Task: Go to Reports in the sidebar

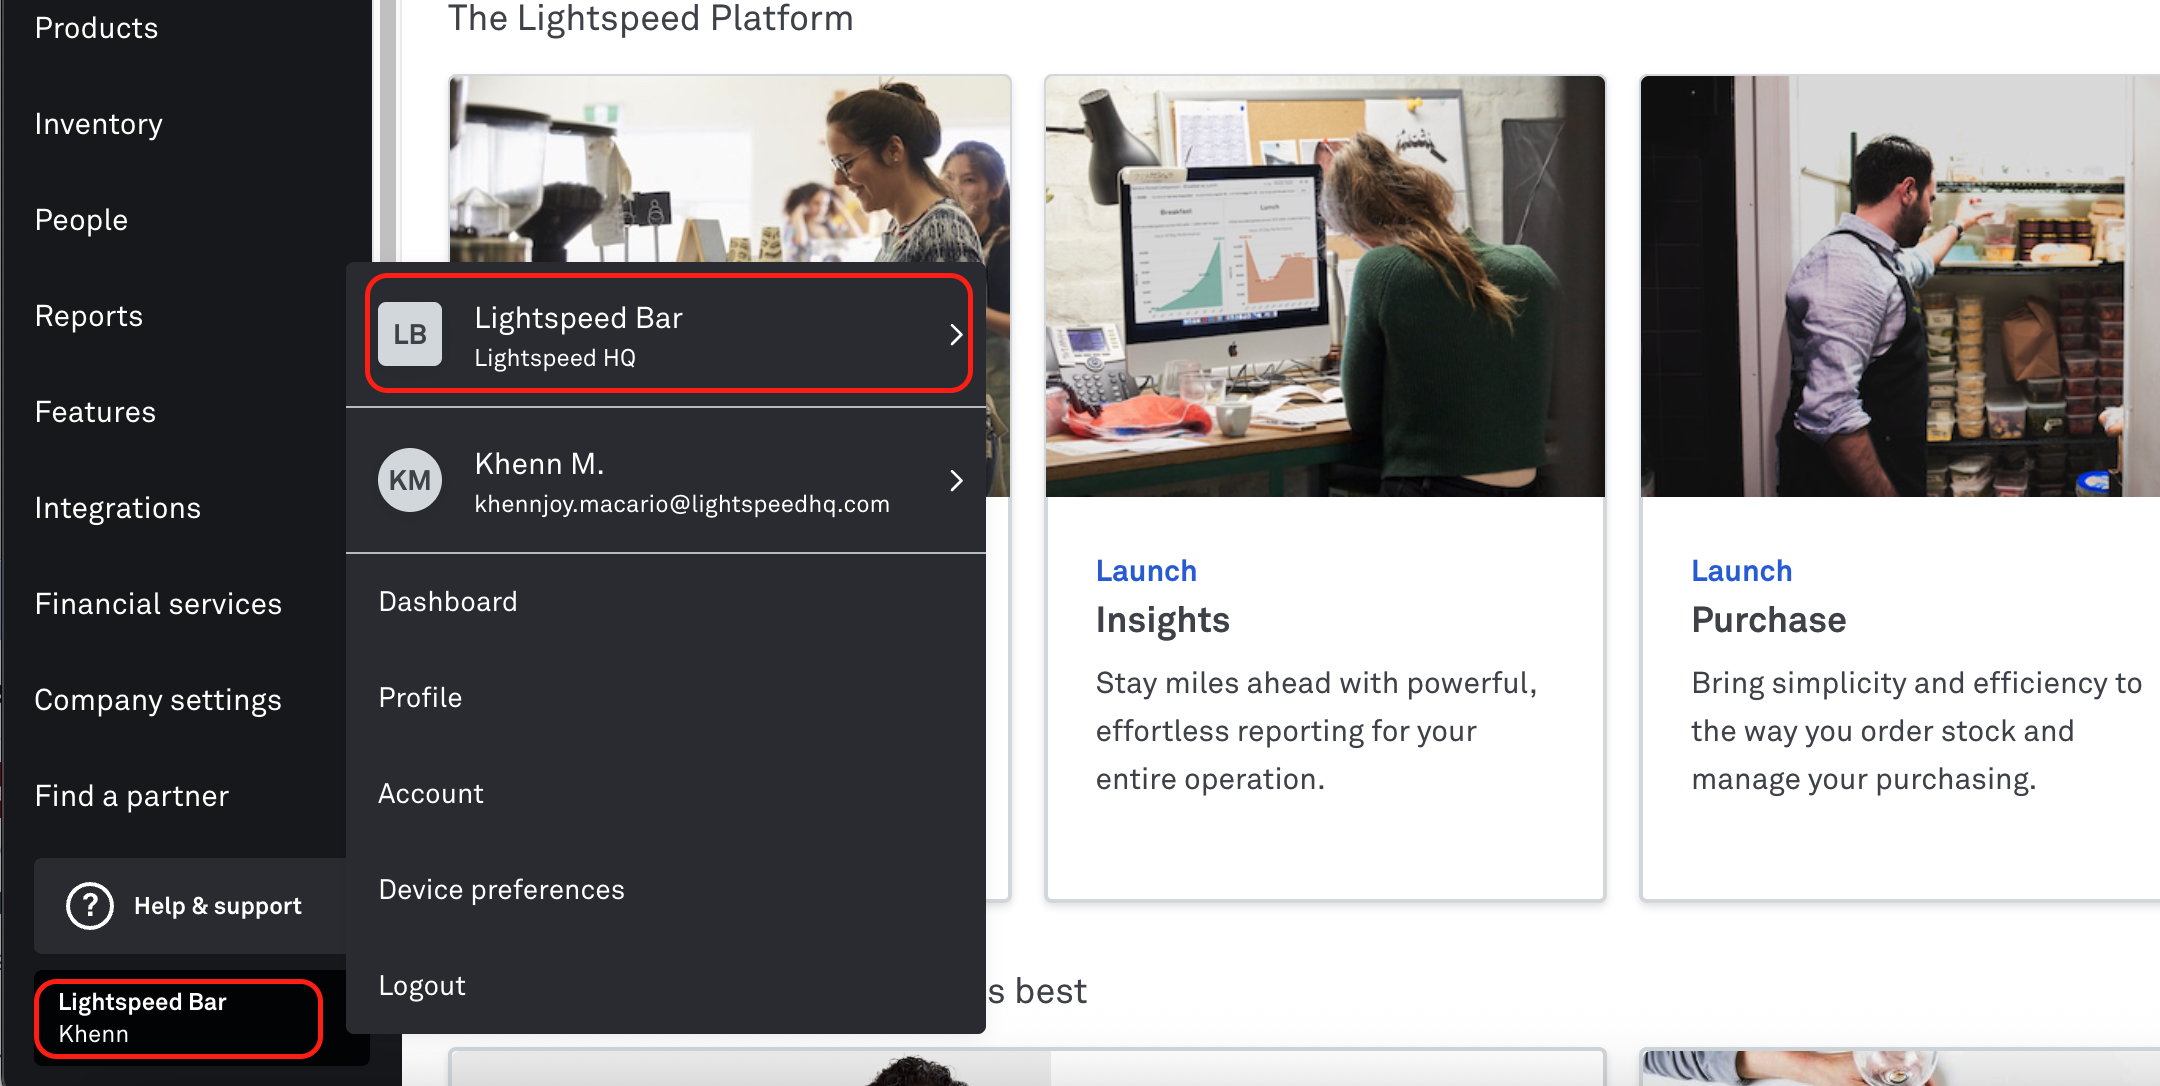Action: point(89,316)
